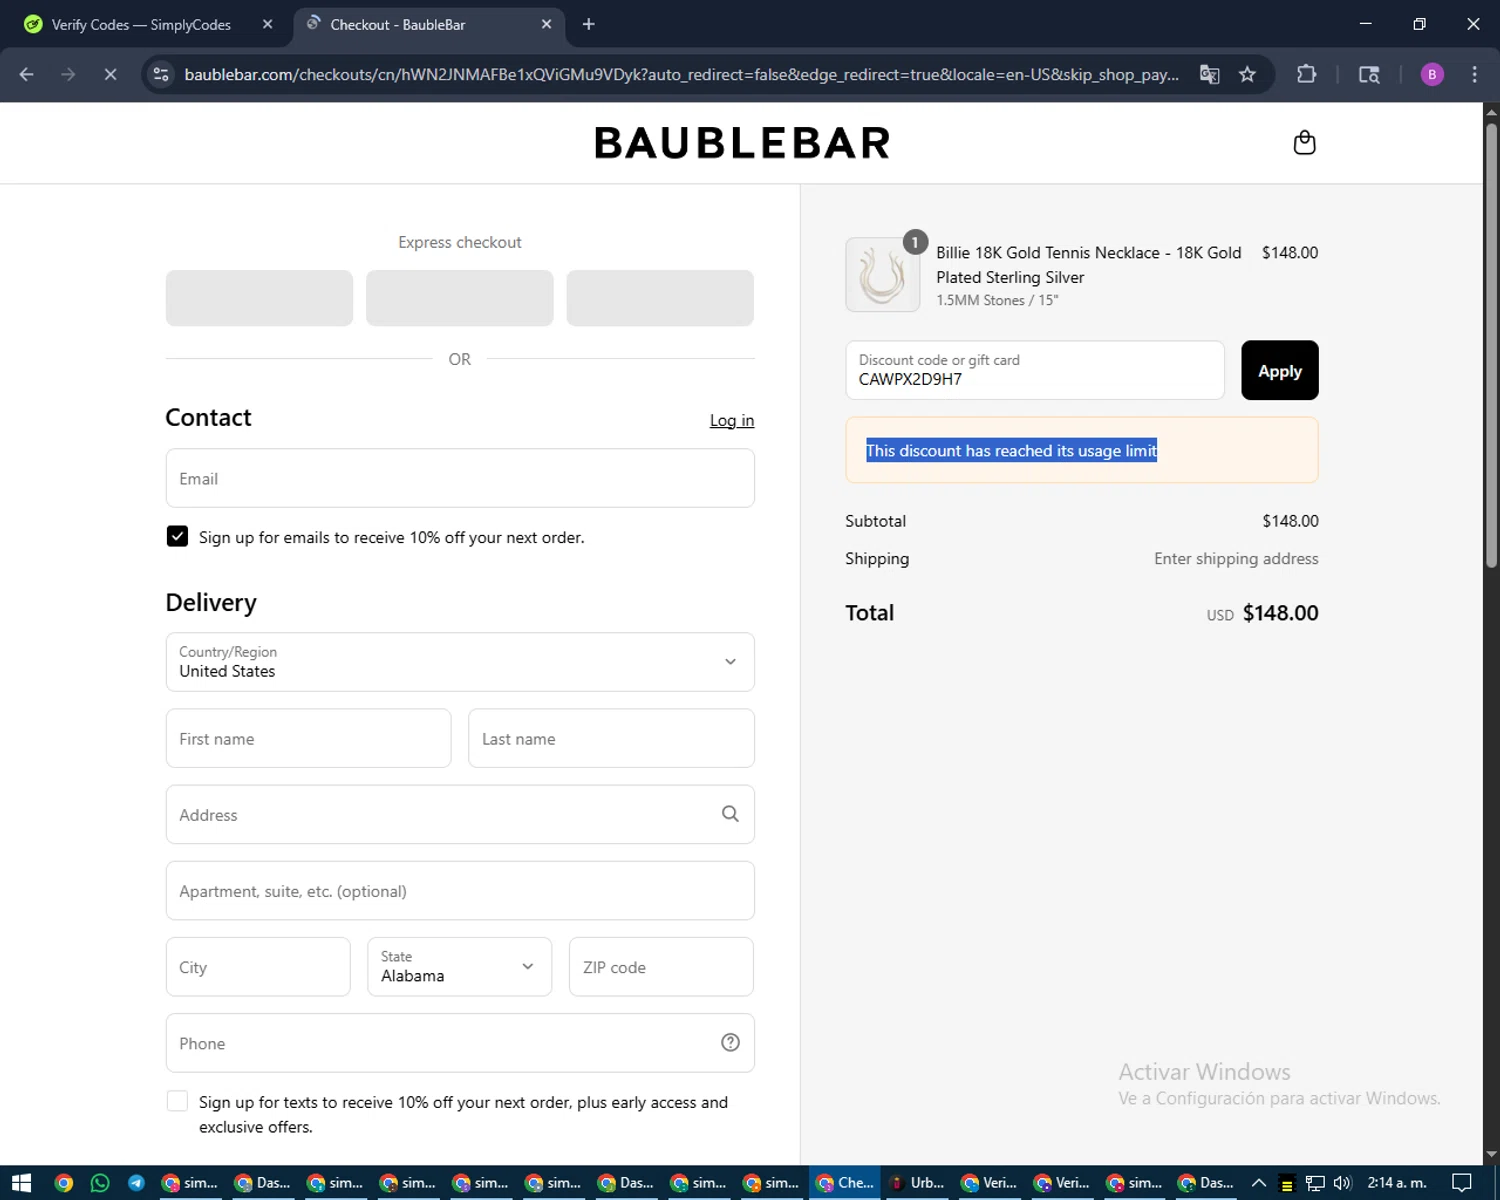Open the Chrome profile B avatar

[x=1432, y=74]
